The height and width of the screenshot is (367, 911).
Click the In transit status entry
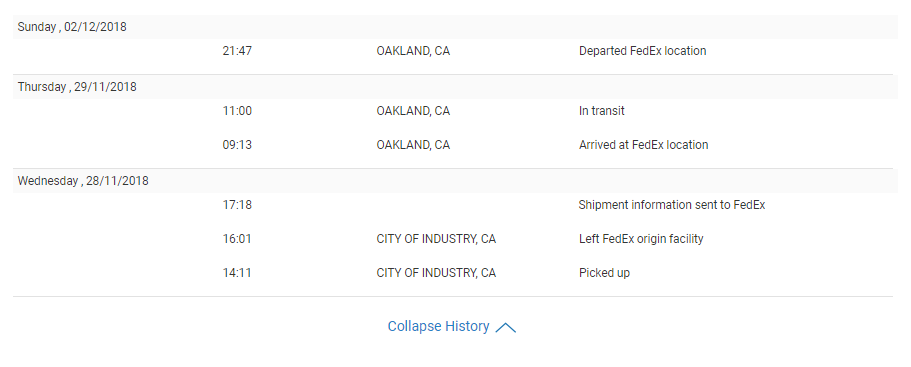coord(601,110)
